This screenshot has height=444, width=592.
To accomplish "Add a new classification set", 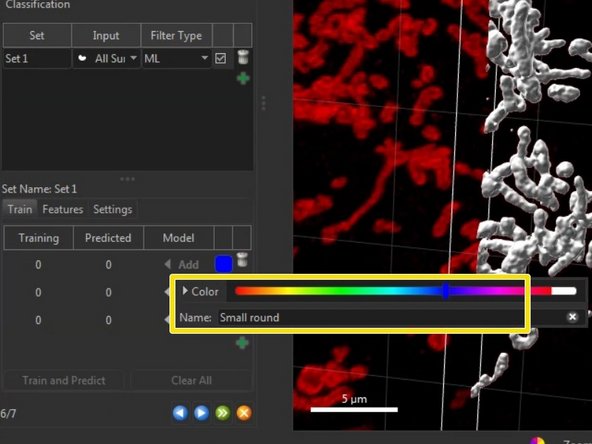I will coord(243,79).
